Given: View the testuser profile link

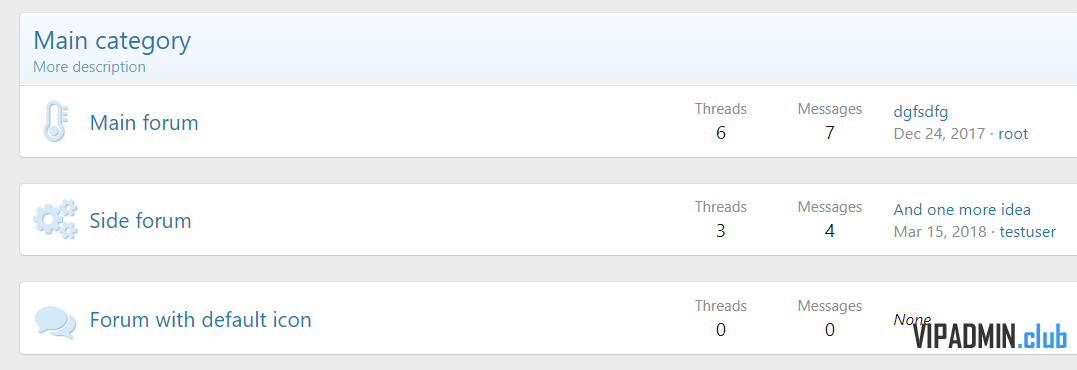Looking at the screenshot, I should pyautogui.click(x=1028, y=232).
